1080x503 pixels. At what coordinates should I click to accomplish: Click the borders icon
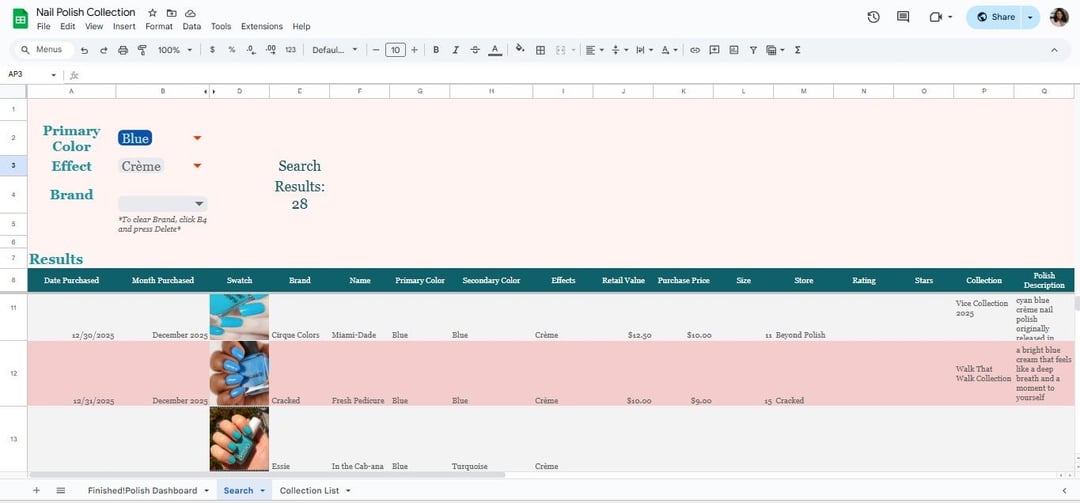point(540,50)
